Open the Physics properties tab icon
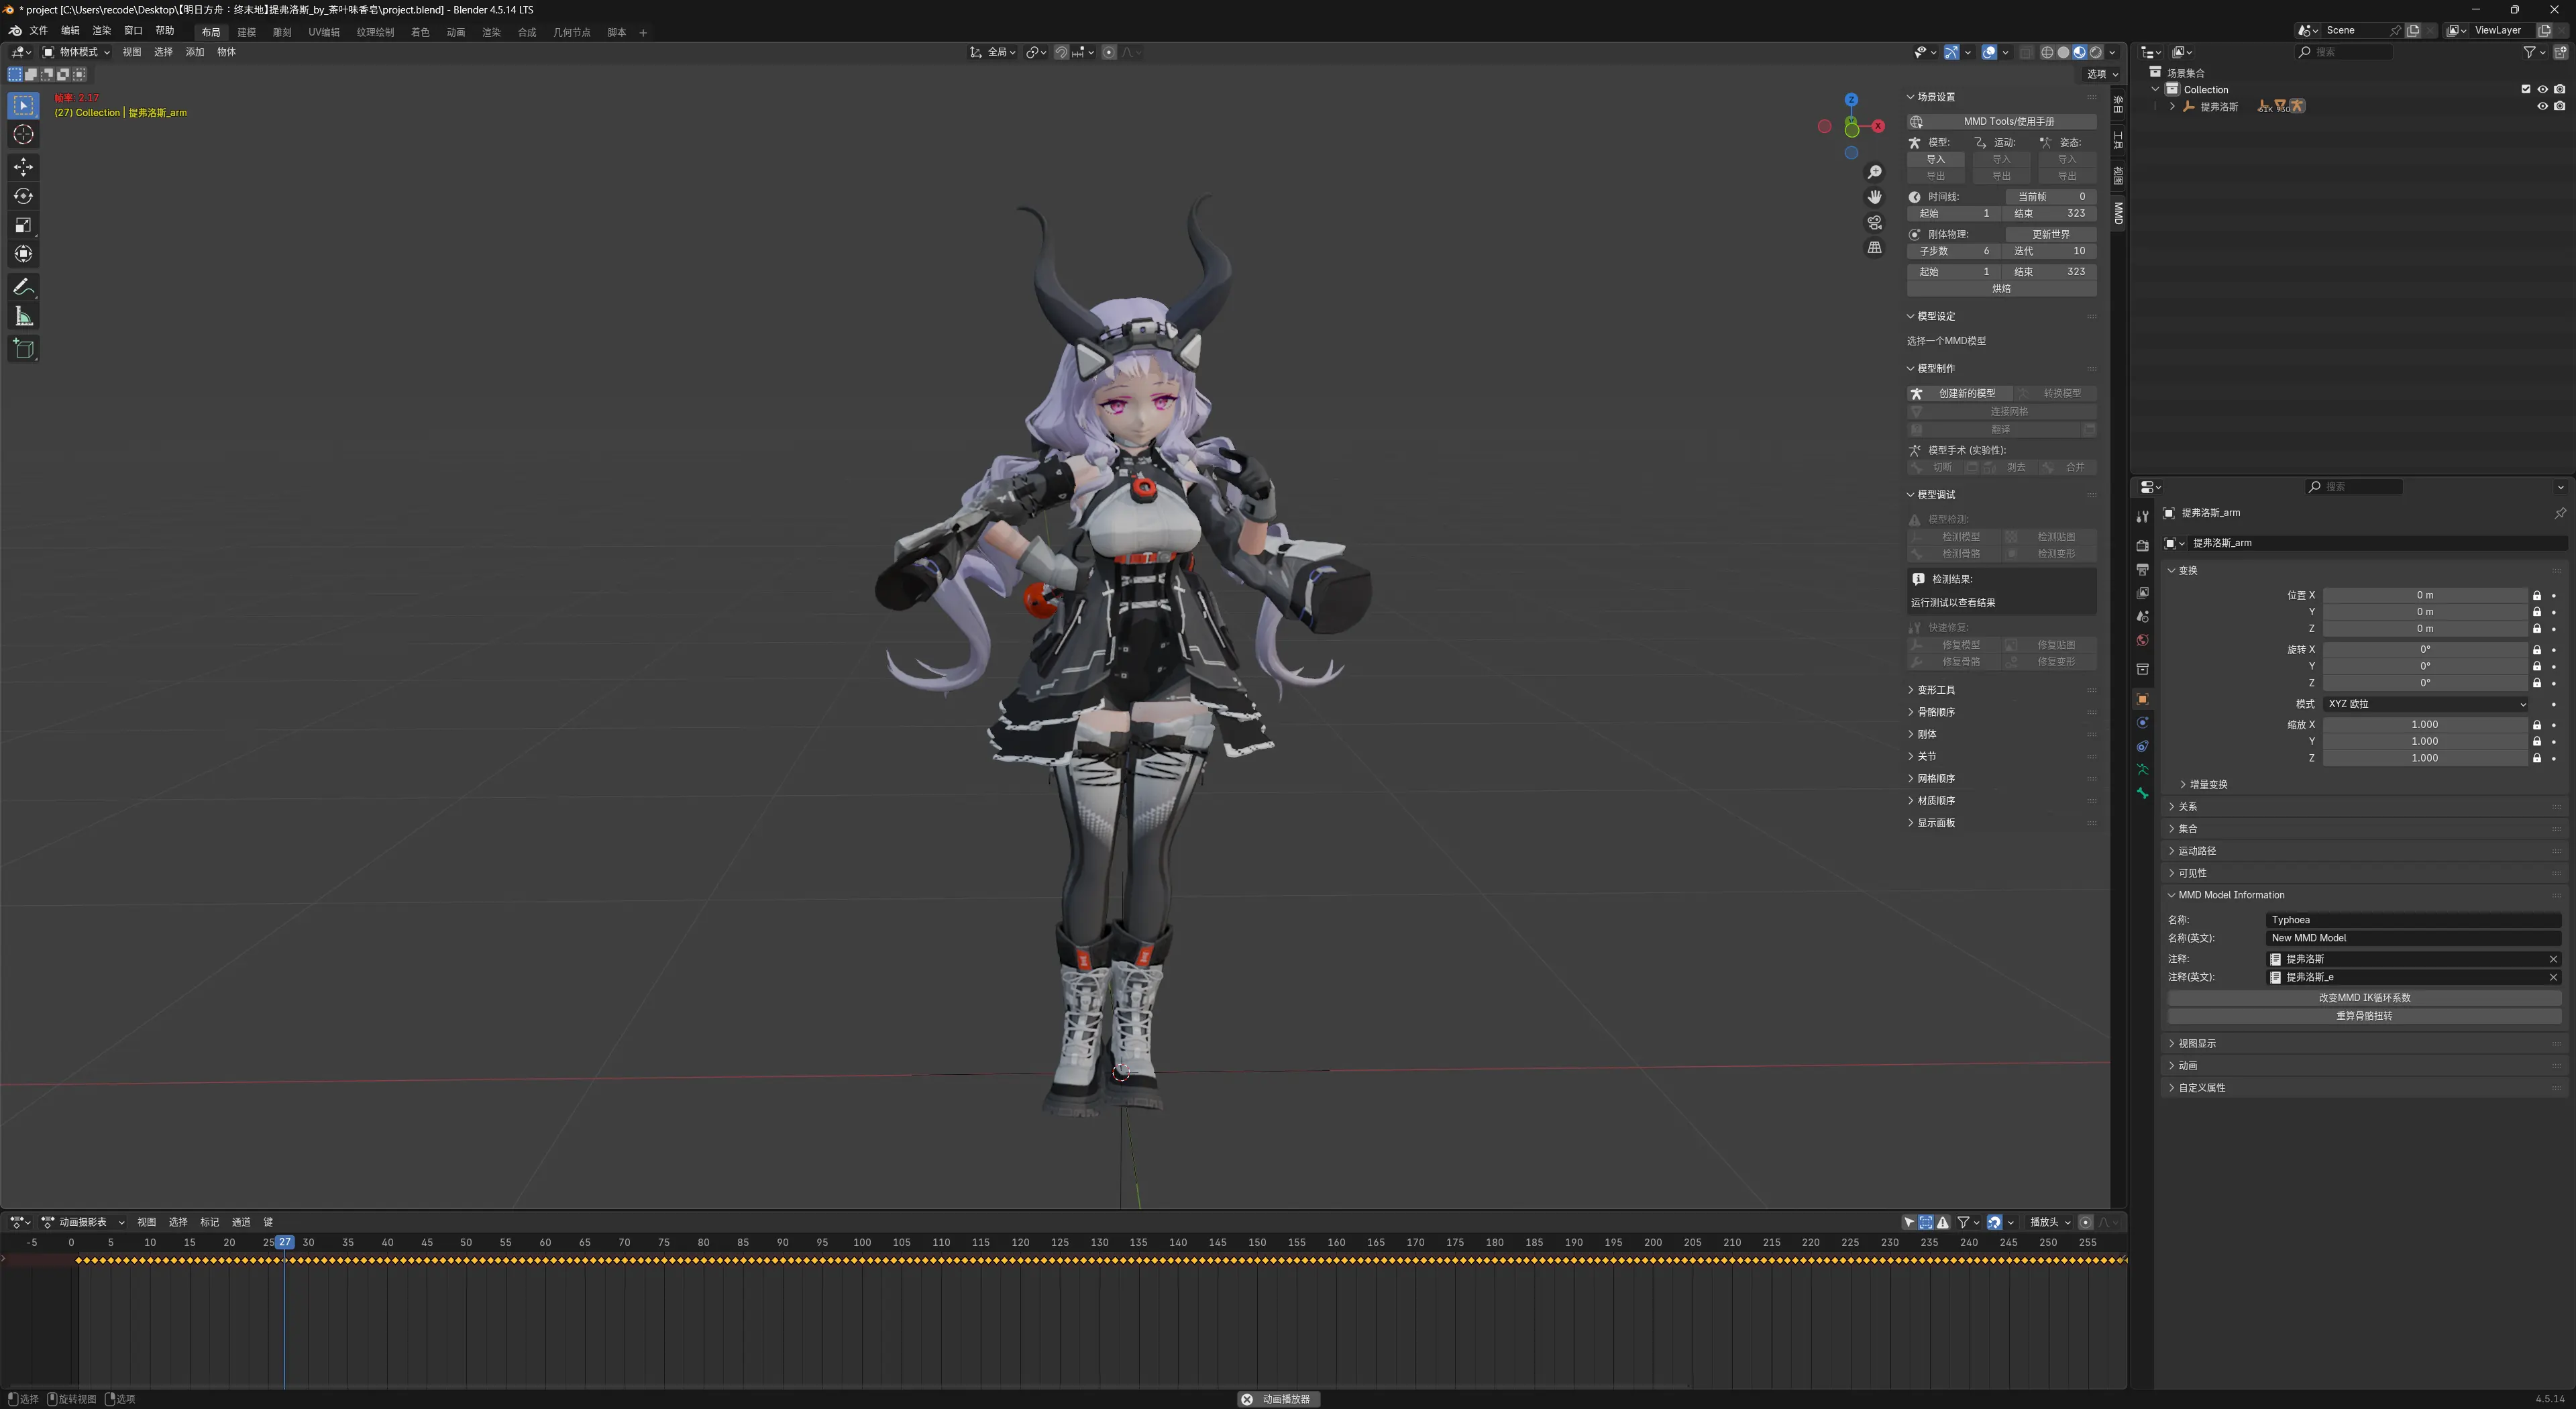 tap(2142, 722)
